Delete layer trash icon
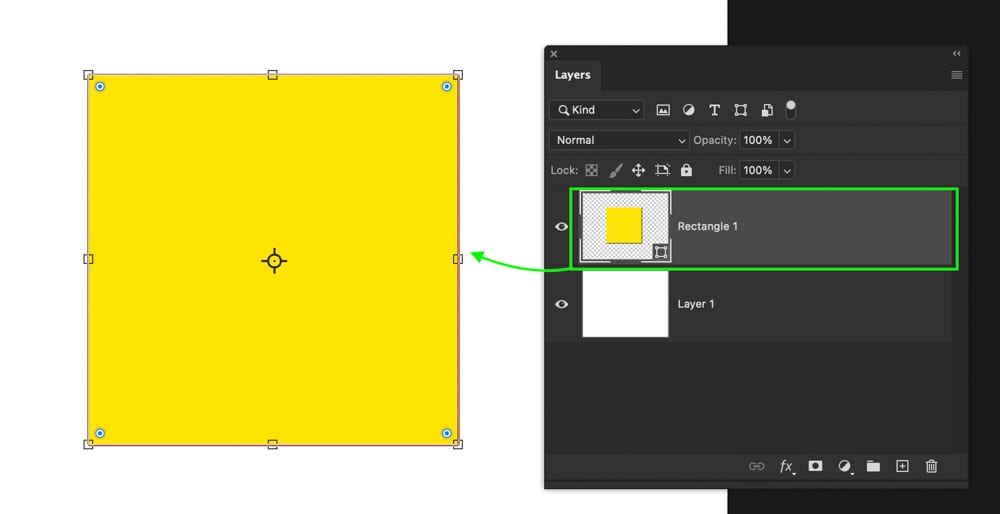The image size is (1000, 514). (932, 466)
